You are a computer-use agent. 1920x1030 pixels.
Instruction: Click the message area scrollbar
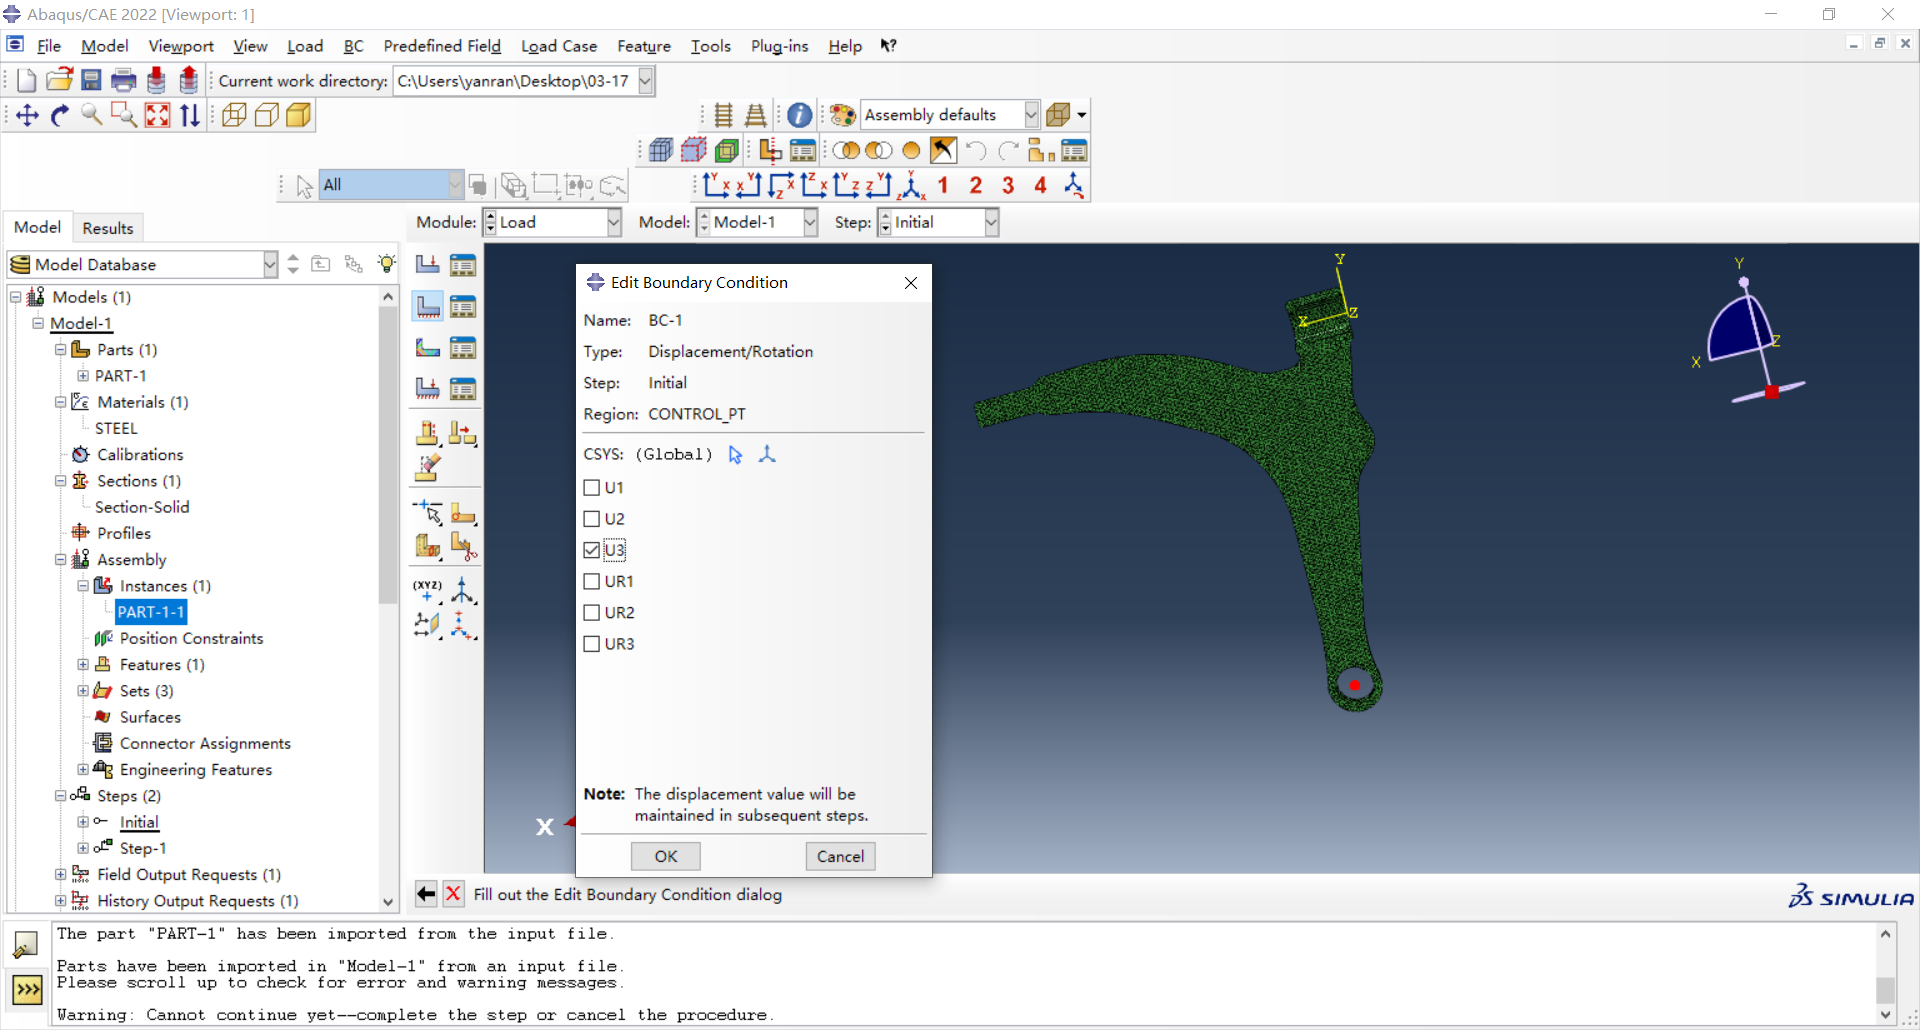1885,989
